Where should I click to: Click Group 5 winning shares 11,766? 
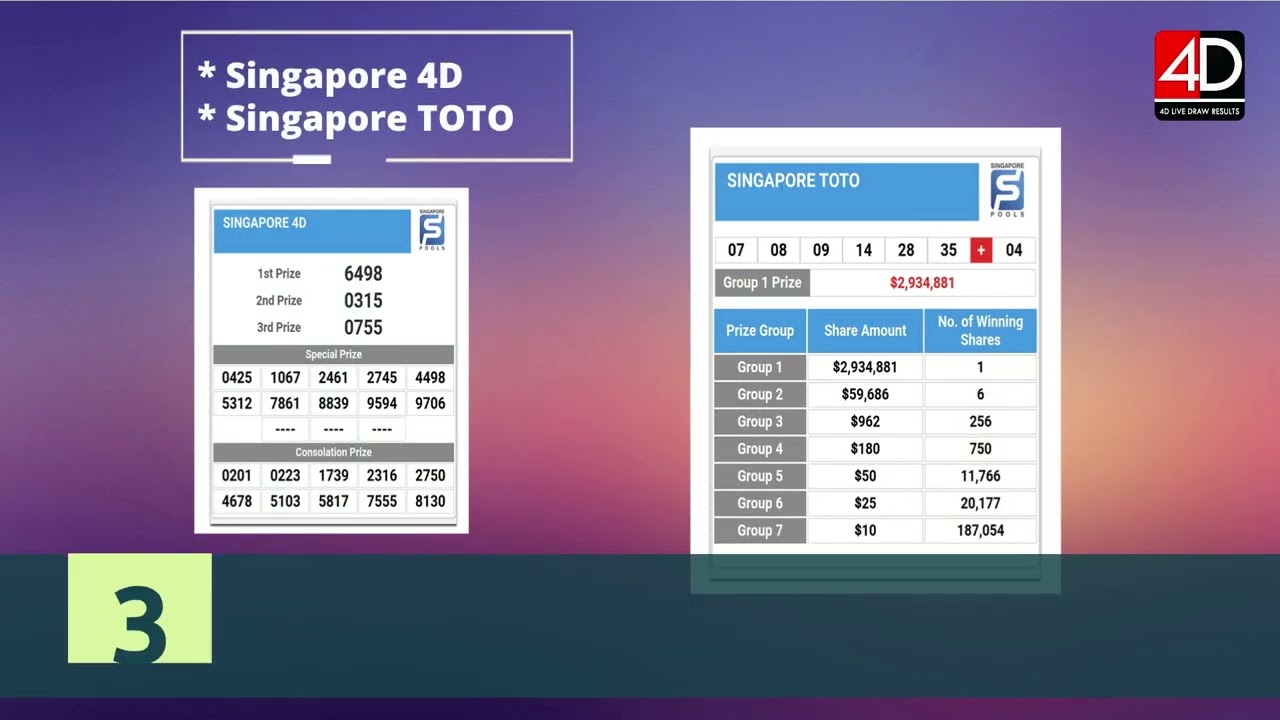click(980, 476)
